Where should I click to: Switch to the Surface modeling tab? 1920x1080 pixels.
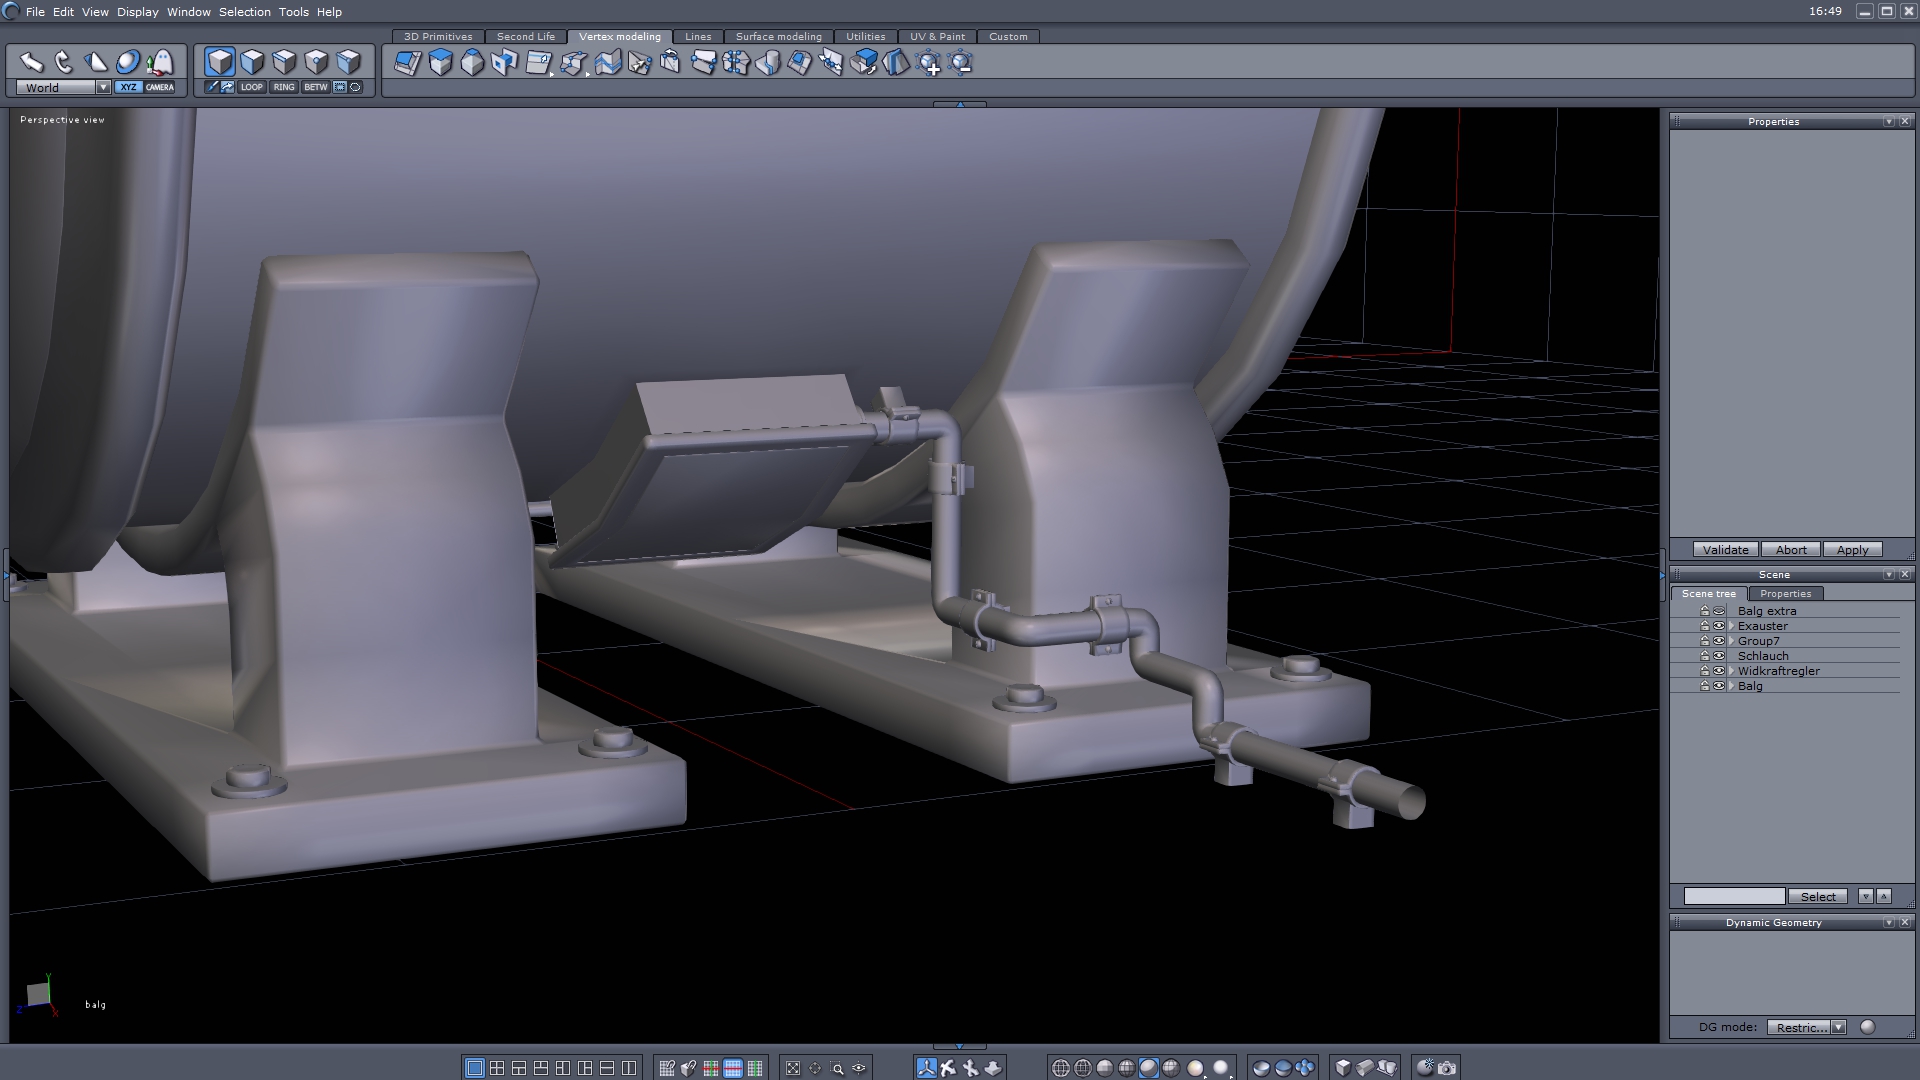[778, 36]
